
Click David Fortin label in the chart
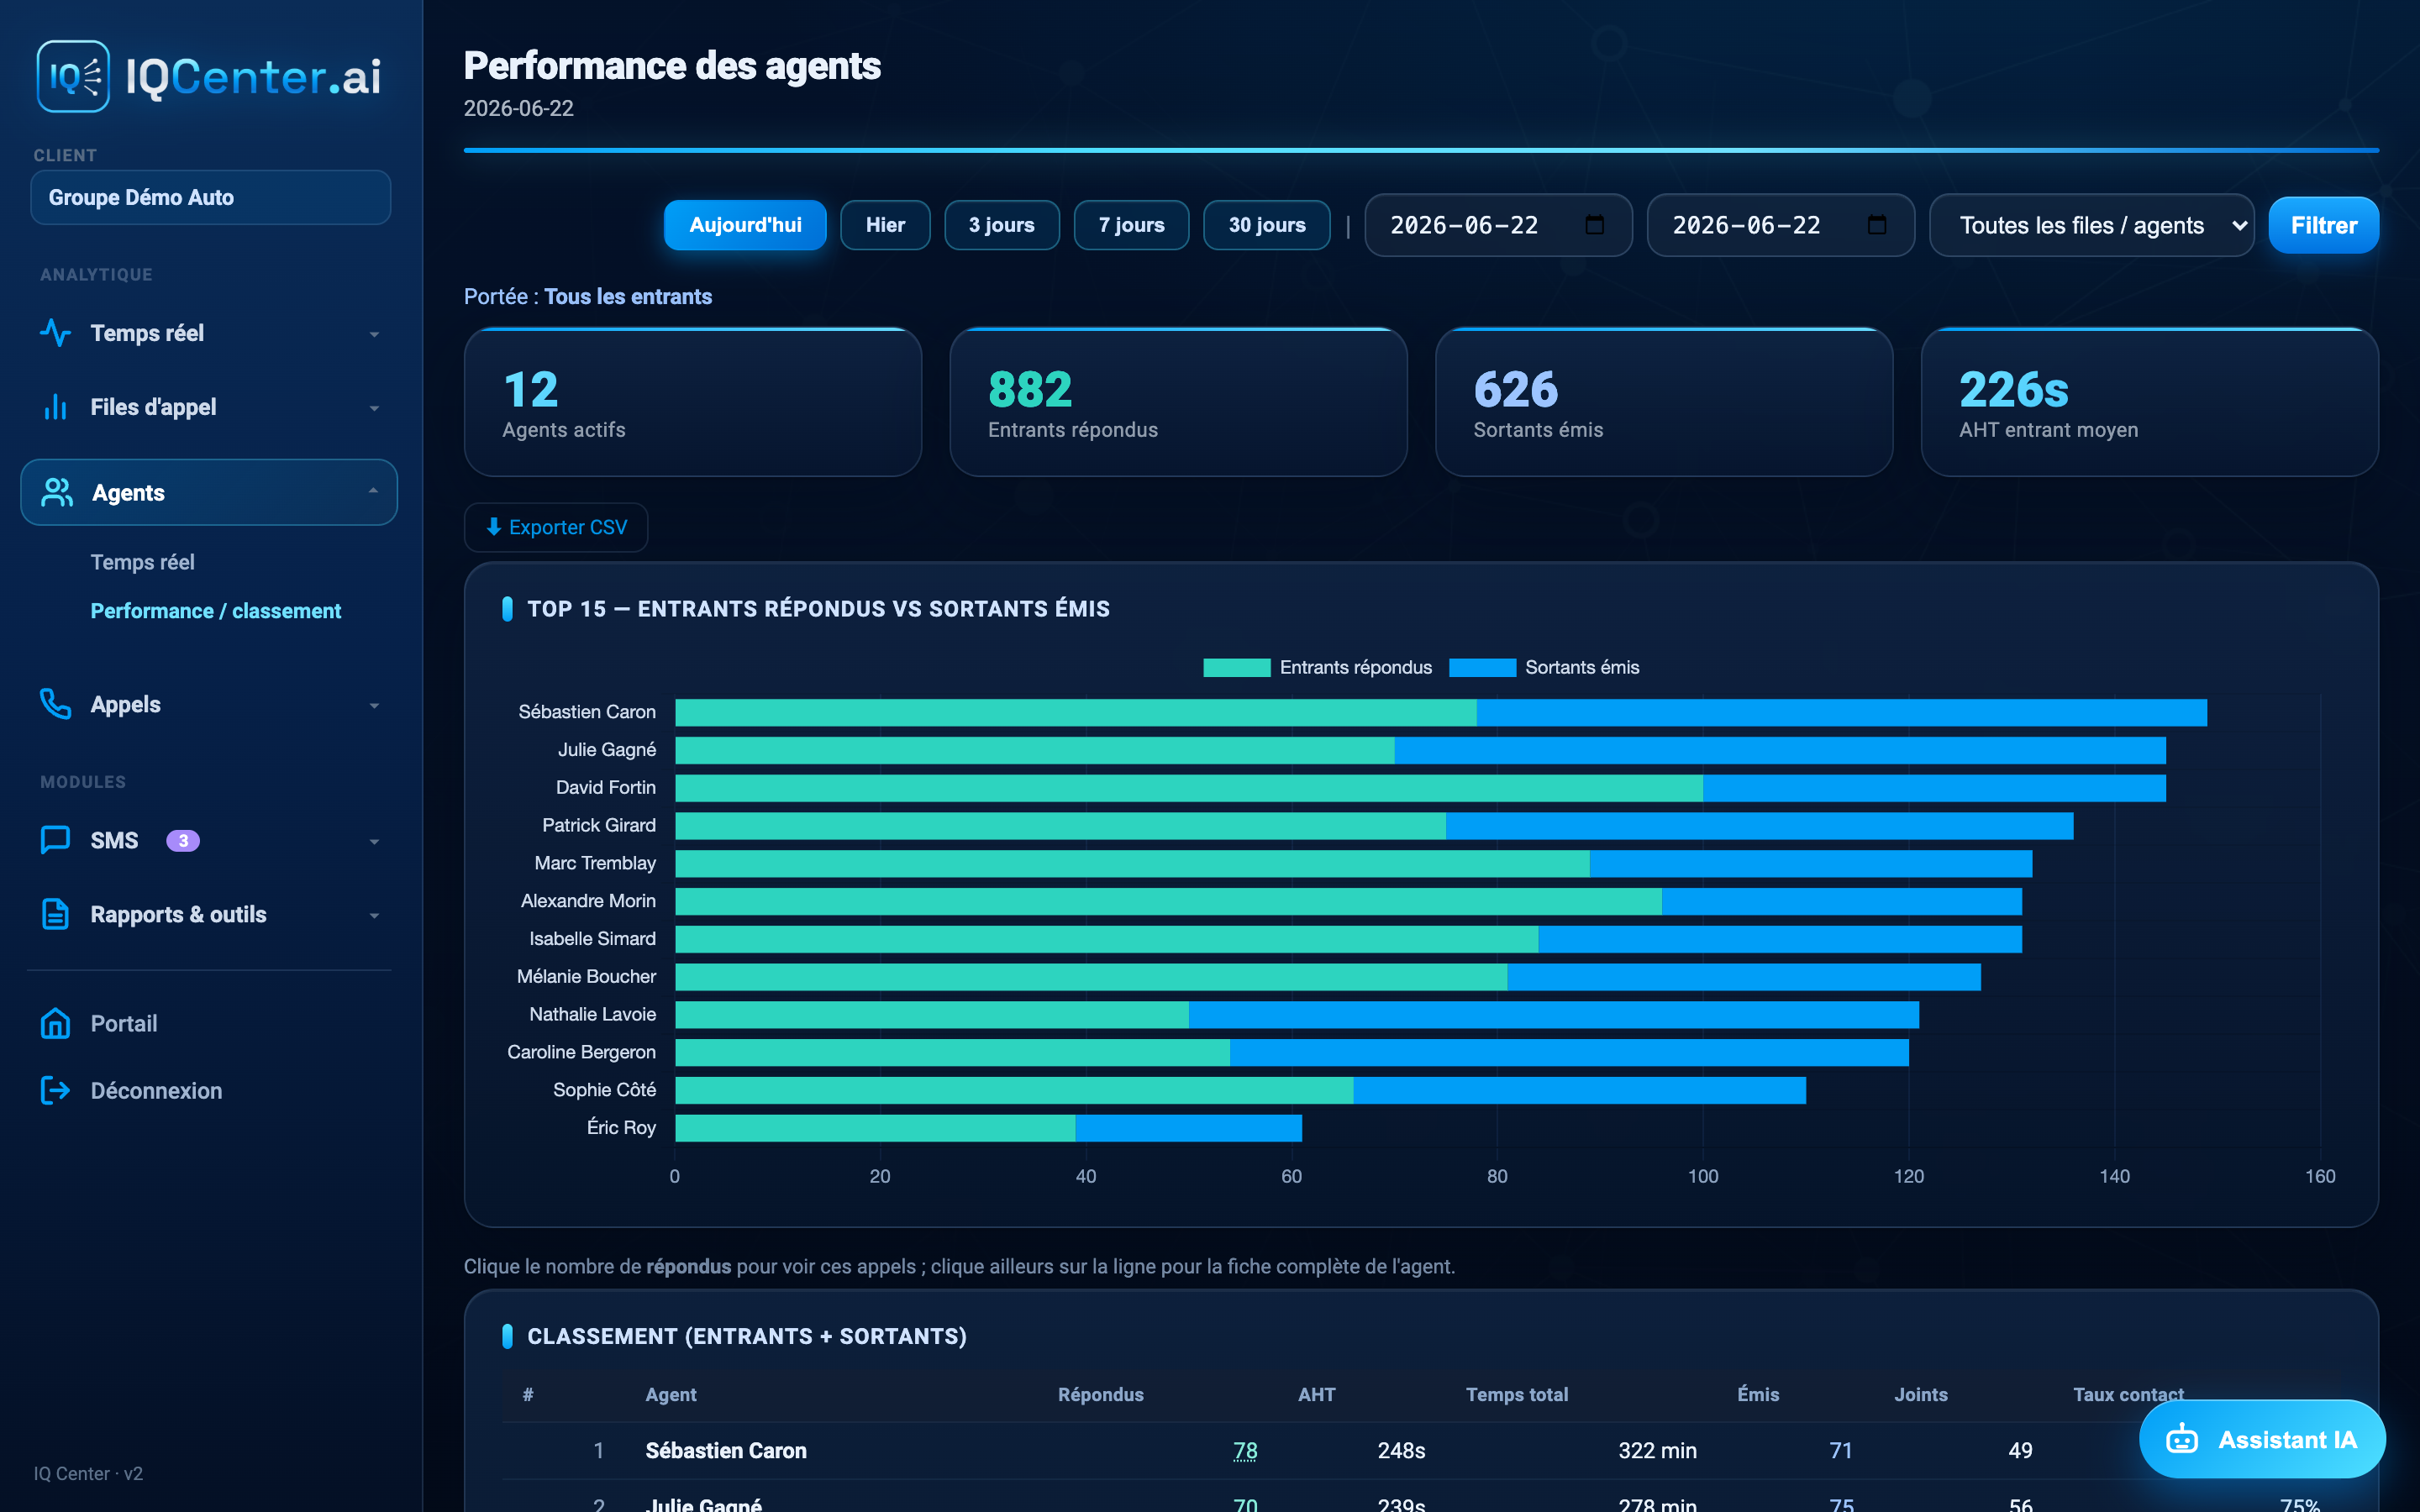point(606,787)
